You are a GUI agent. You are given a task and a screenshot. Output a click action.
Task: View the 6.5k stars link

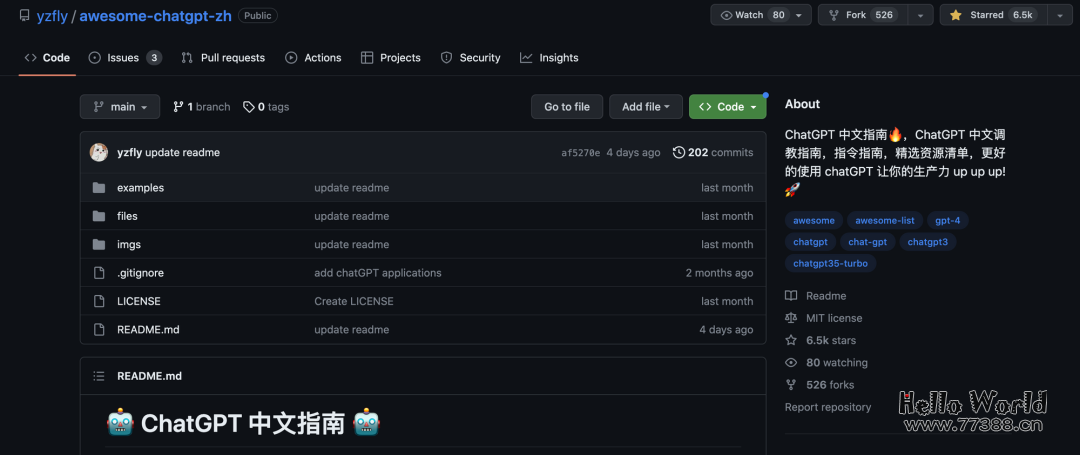pos(821,340)
